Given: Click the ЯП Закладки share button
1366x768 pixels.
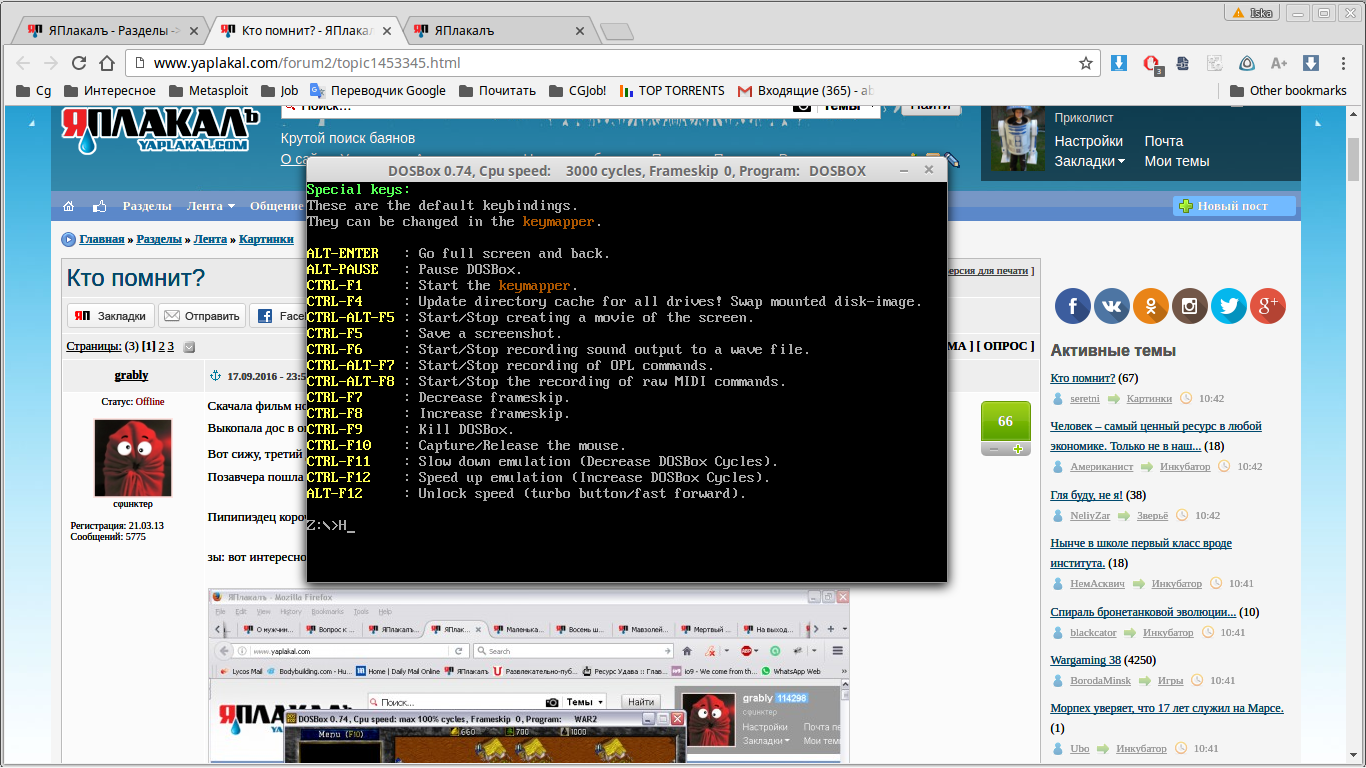Looking at the screenshot, I should click(x=111, y=316).
